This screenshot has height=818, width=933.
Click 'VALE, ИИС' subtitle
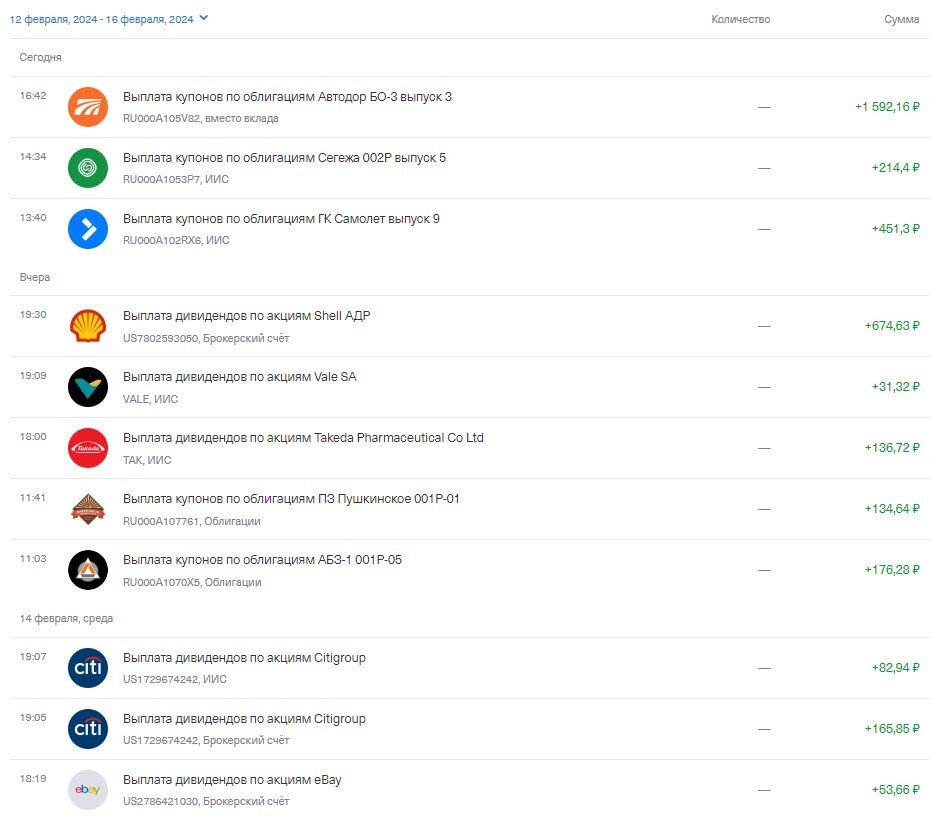[151, 399]
